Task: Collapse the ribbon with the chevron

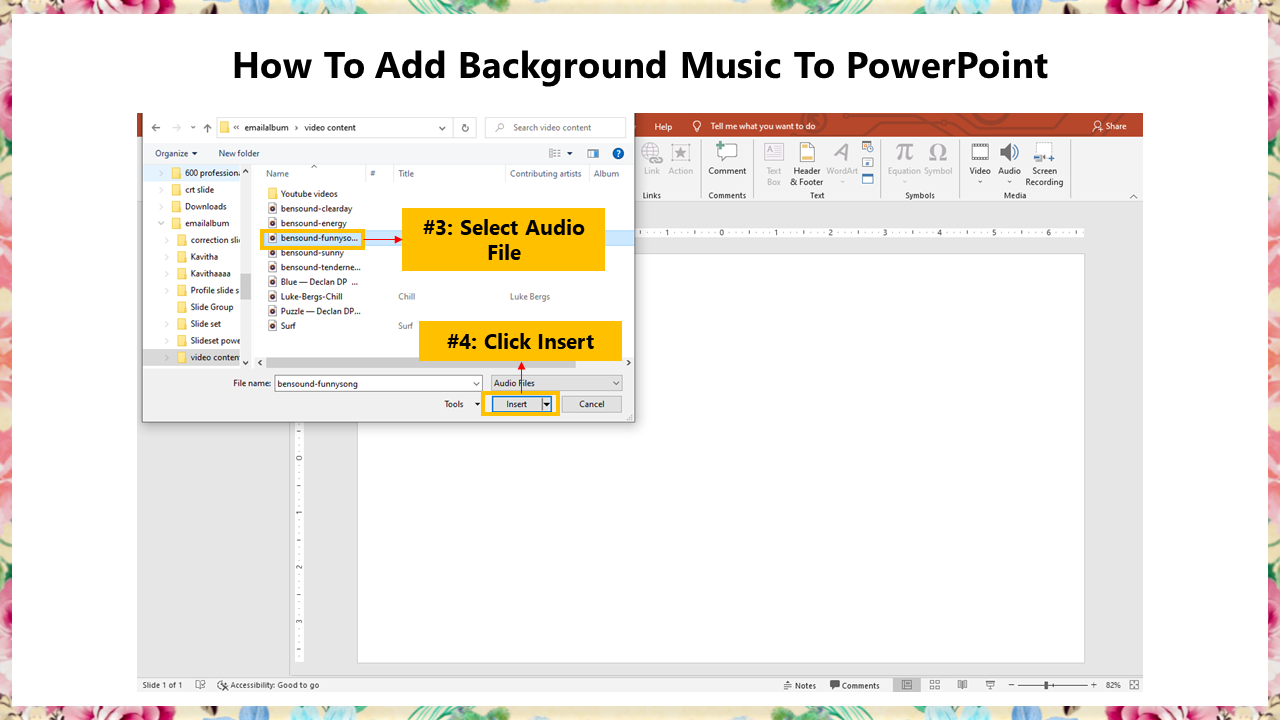Action: (1133, 197)
